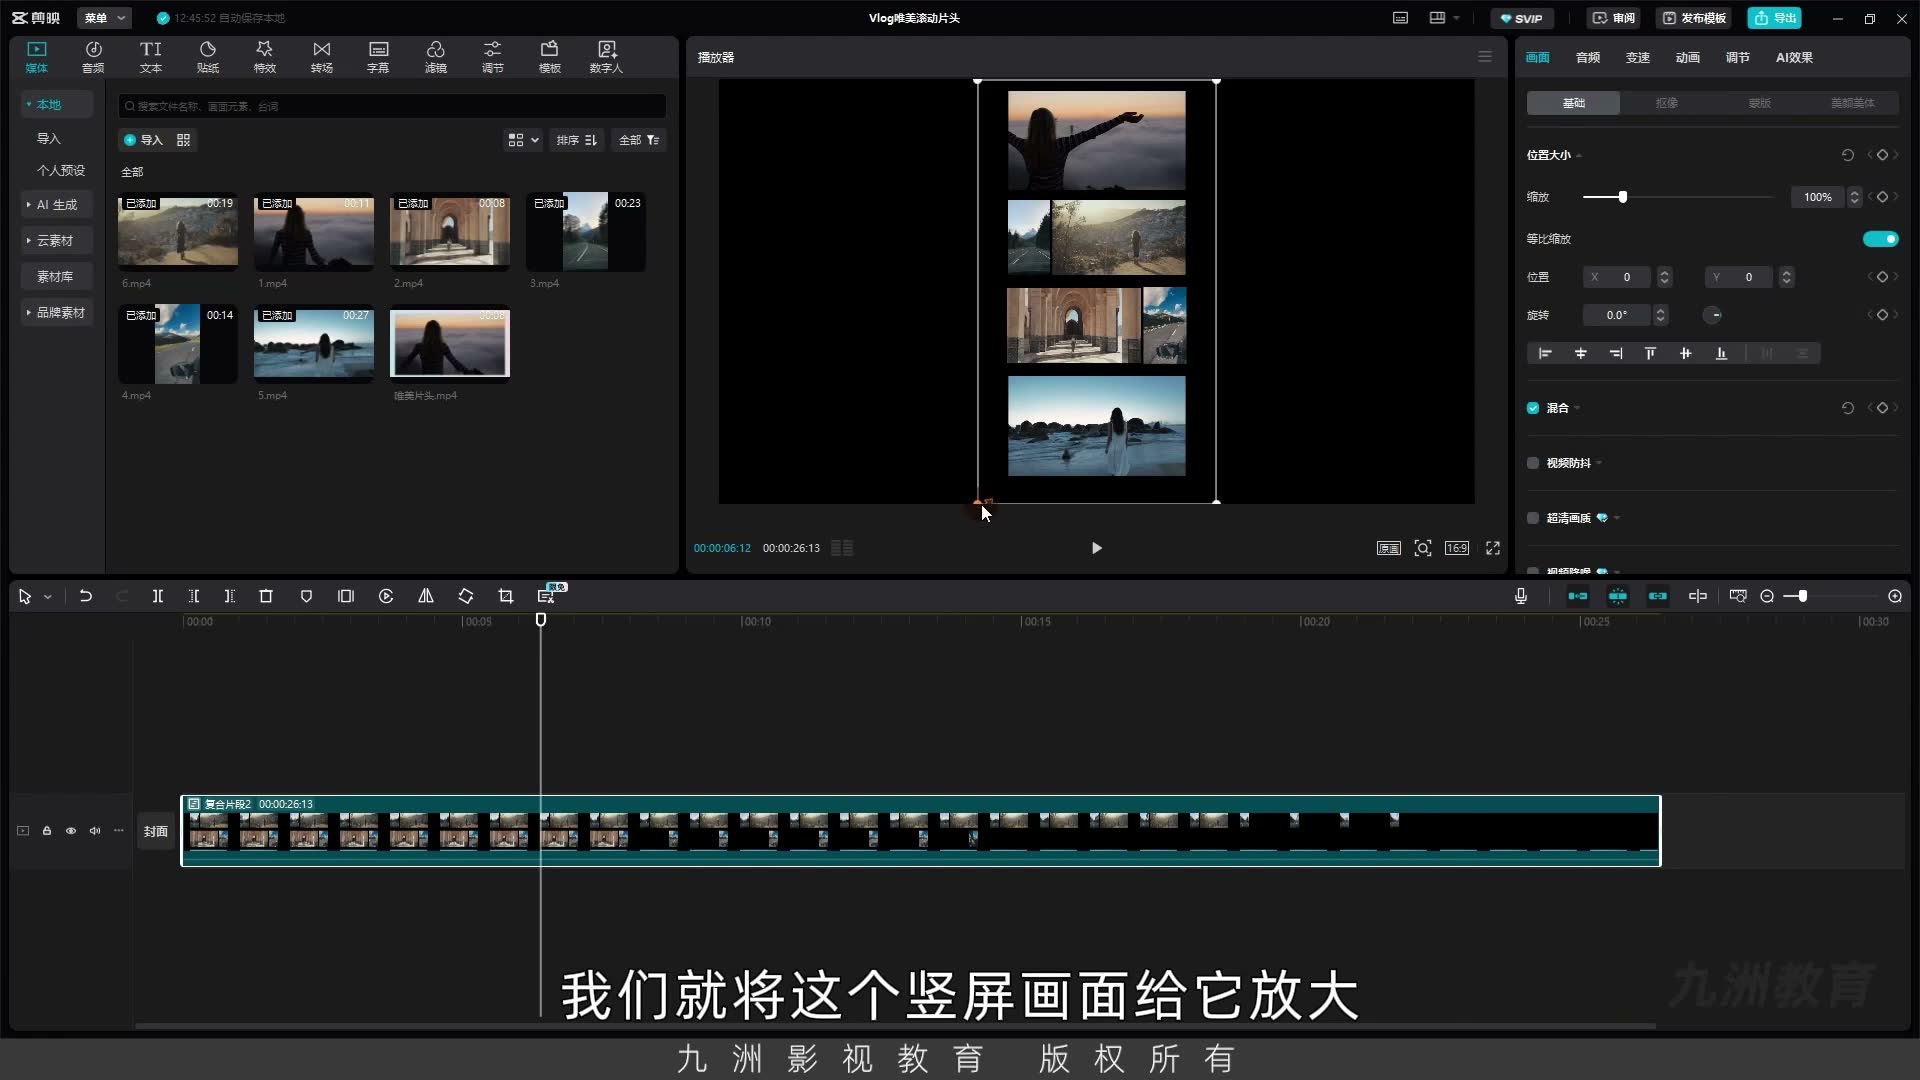Click the 导出 export button
Screen dimensions: 1920x1080
coord(1775,18)
